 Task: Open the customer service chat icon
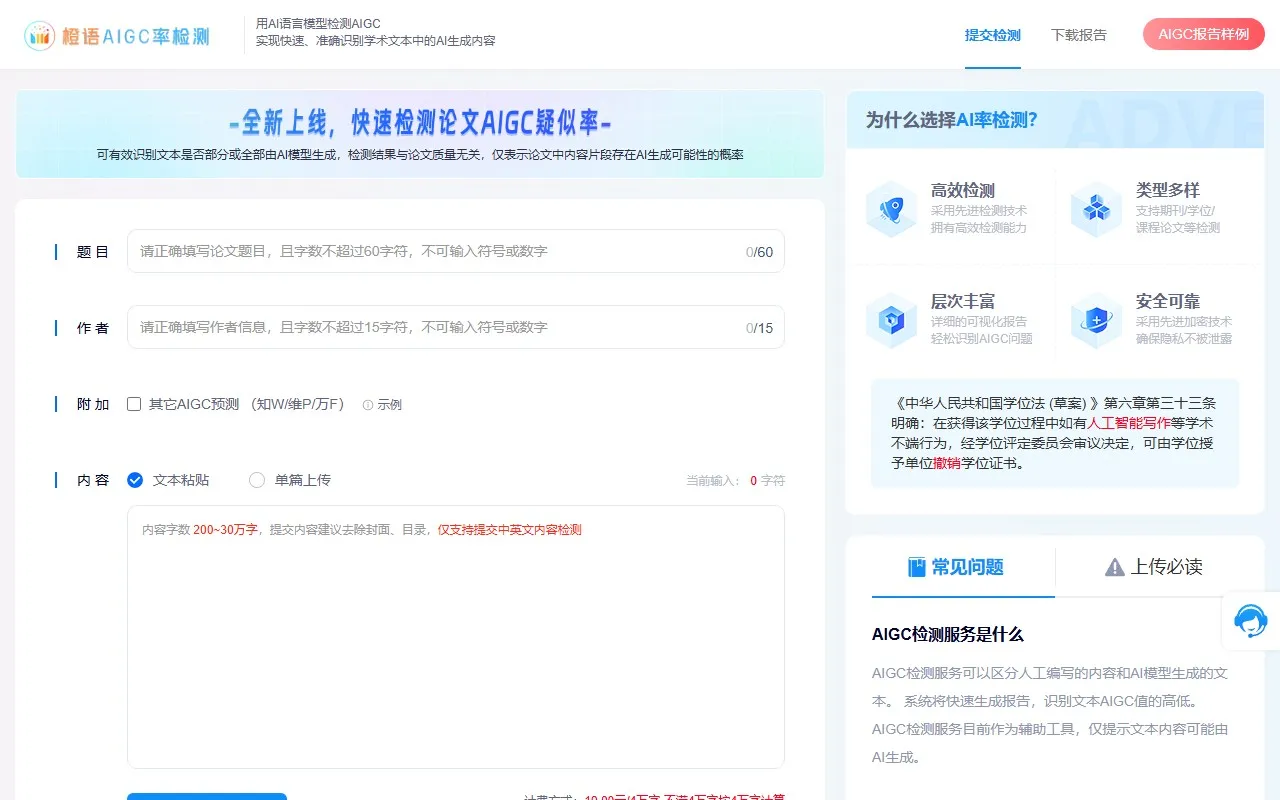[1251, 621]
